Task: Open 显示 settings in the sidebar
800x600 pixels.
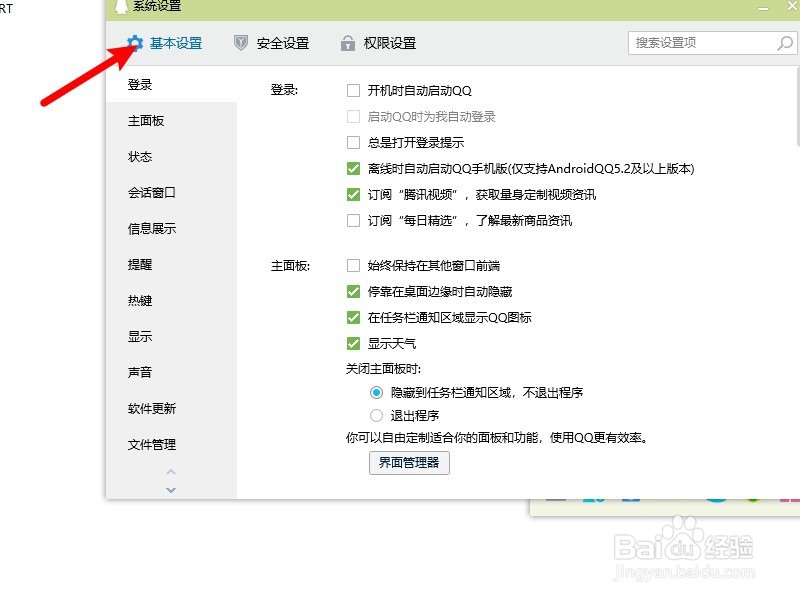Action: coord(171,337)
